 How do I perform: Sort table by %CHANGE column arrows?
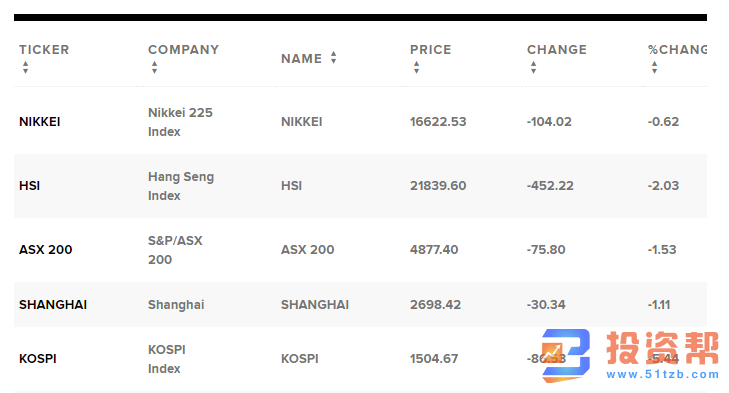pyautogui.click(x=655, y=67)
